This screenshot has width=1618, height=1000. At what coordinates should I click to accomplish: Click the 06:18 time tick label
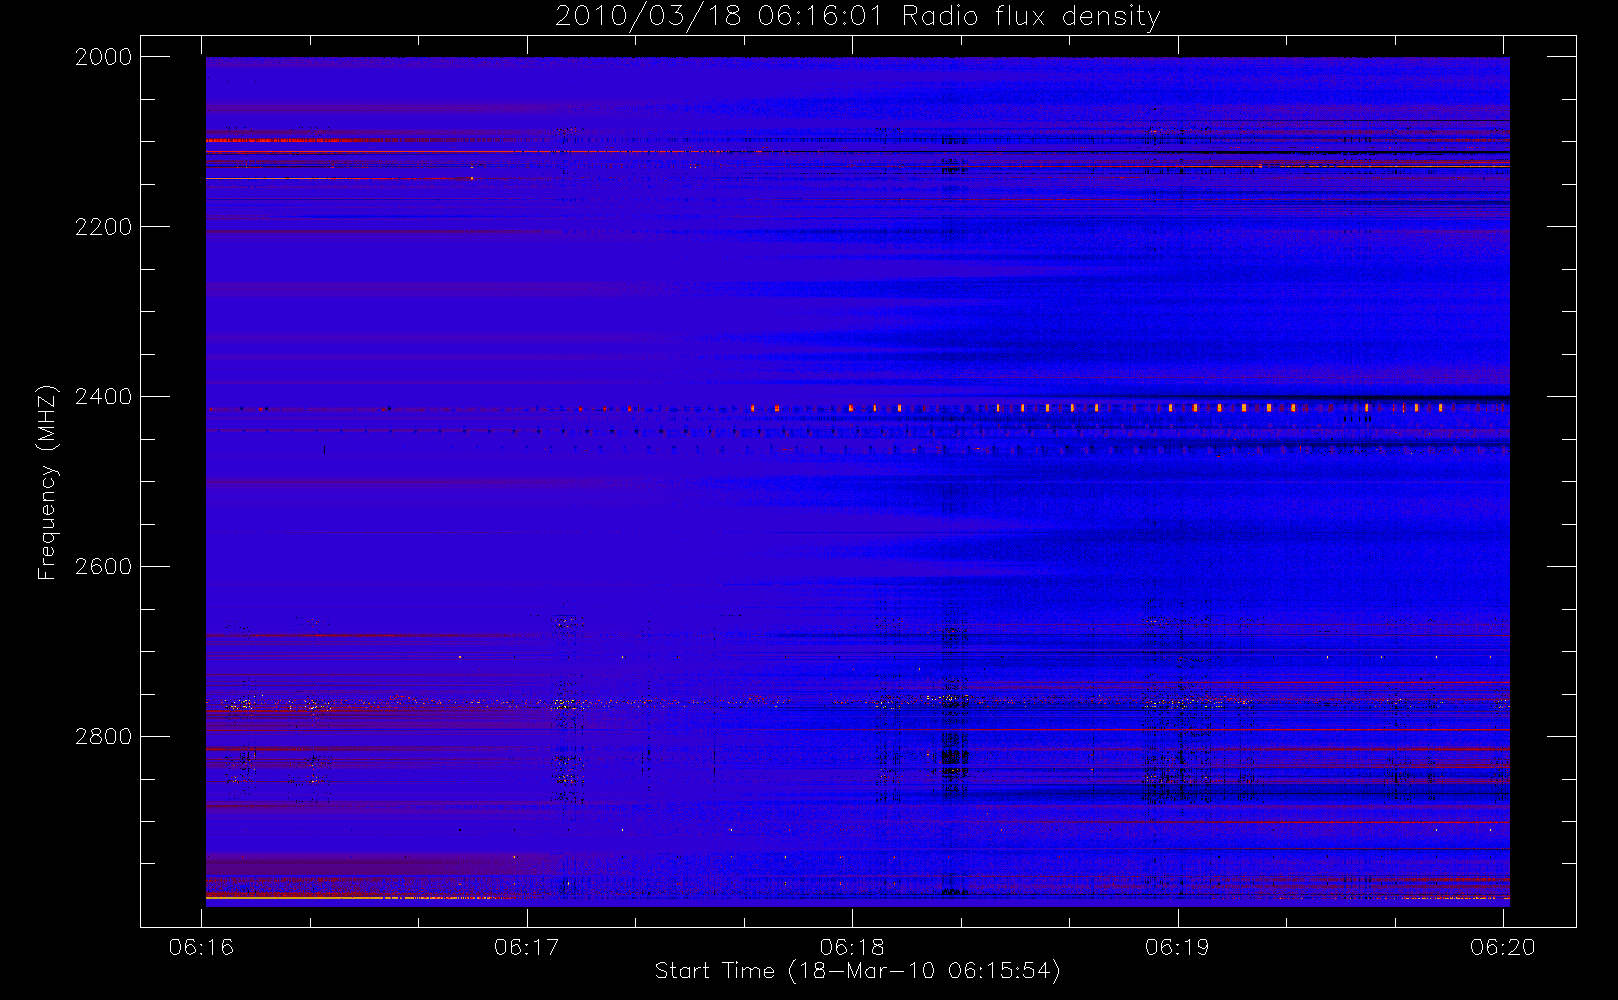[x=852, y=947]
